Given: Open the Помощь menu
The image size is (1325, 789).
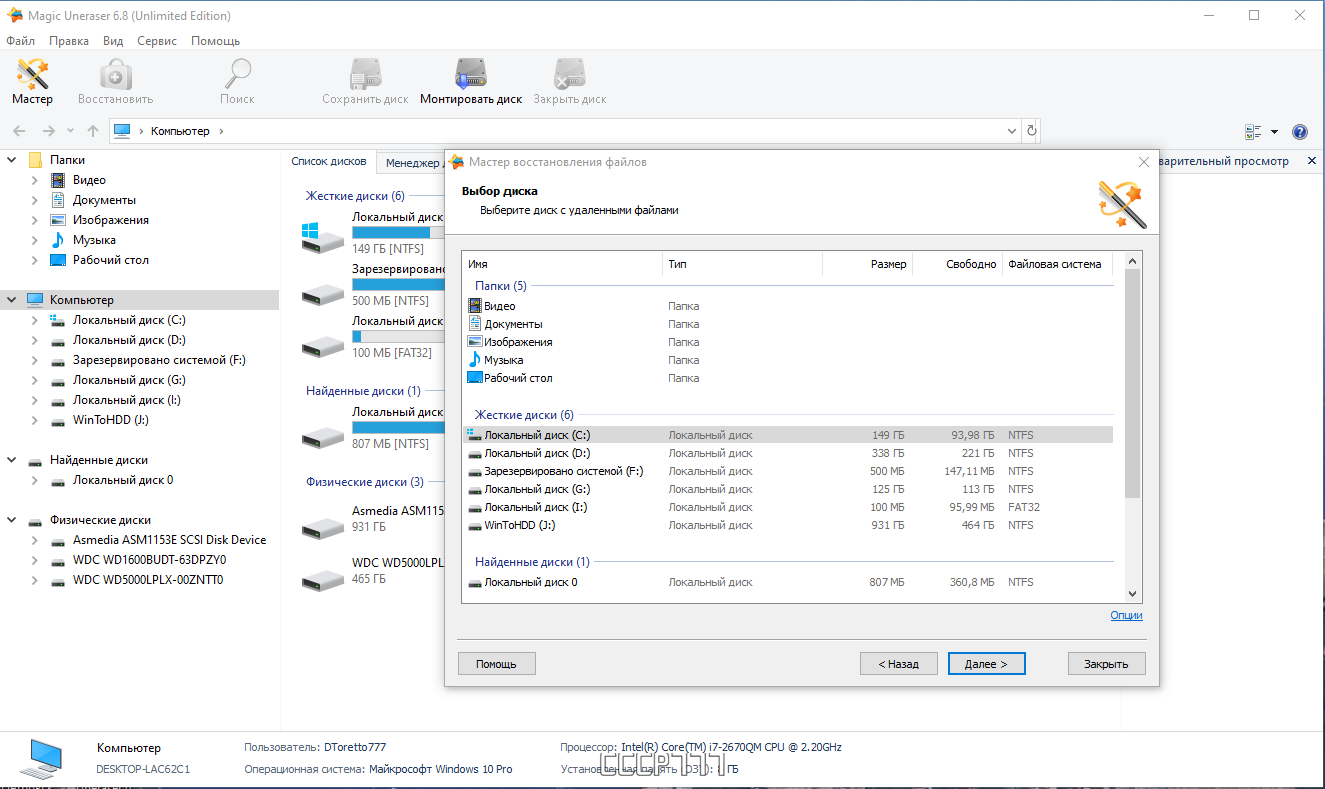Looking at the screenshot, I should pos(215,41).
